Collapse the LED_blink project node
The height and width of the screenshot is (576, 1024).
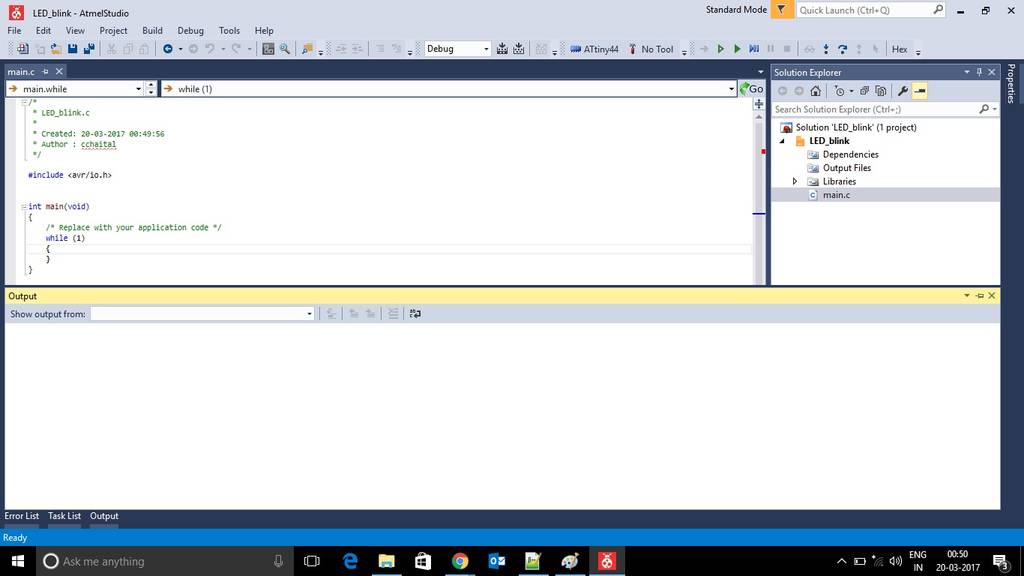[x=782, y=141]
